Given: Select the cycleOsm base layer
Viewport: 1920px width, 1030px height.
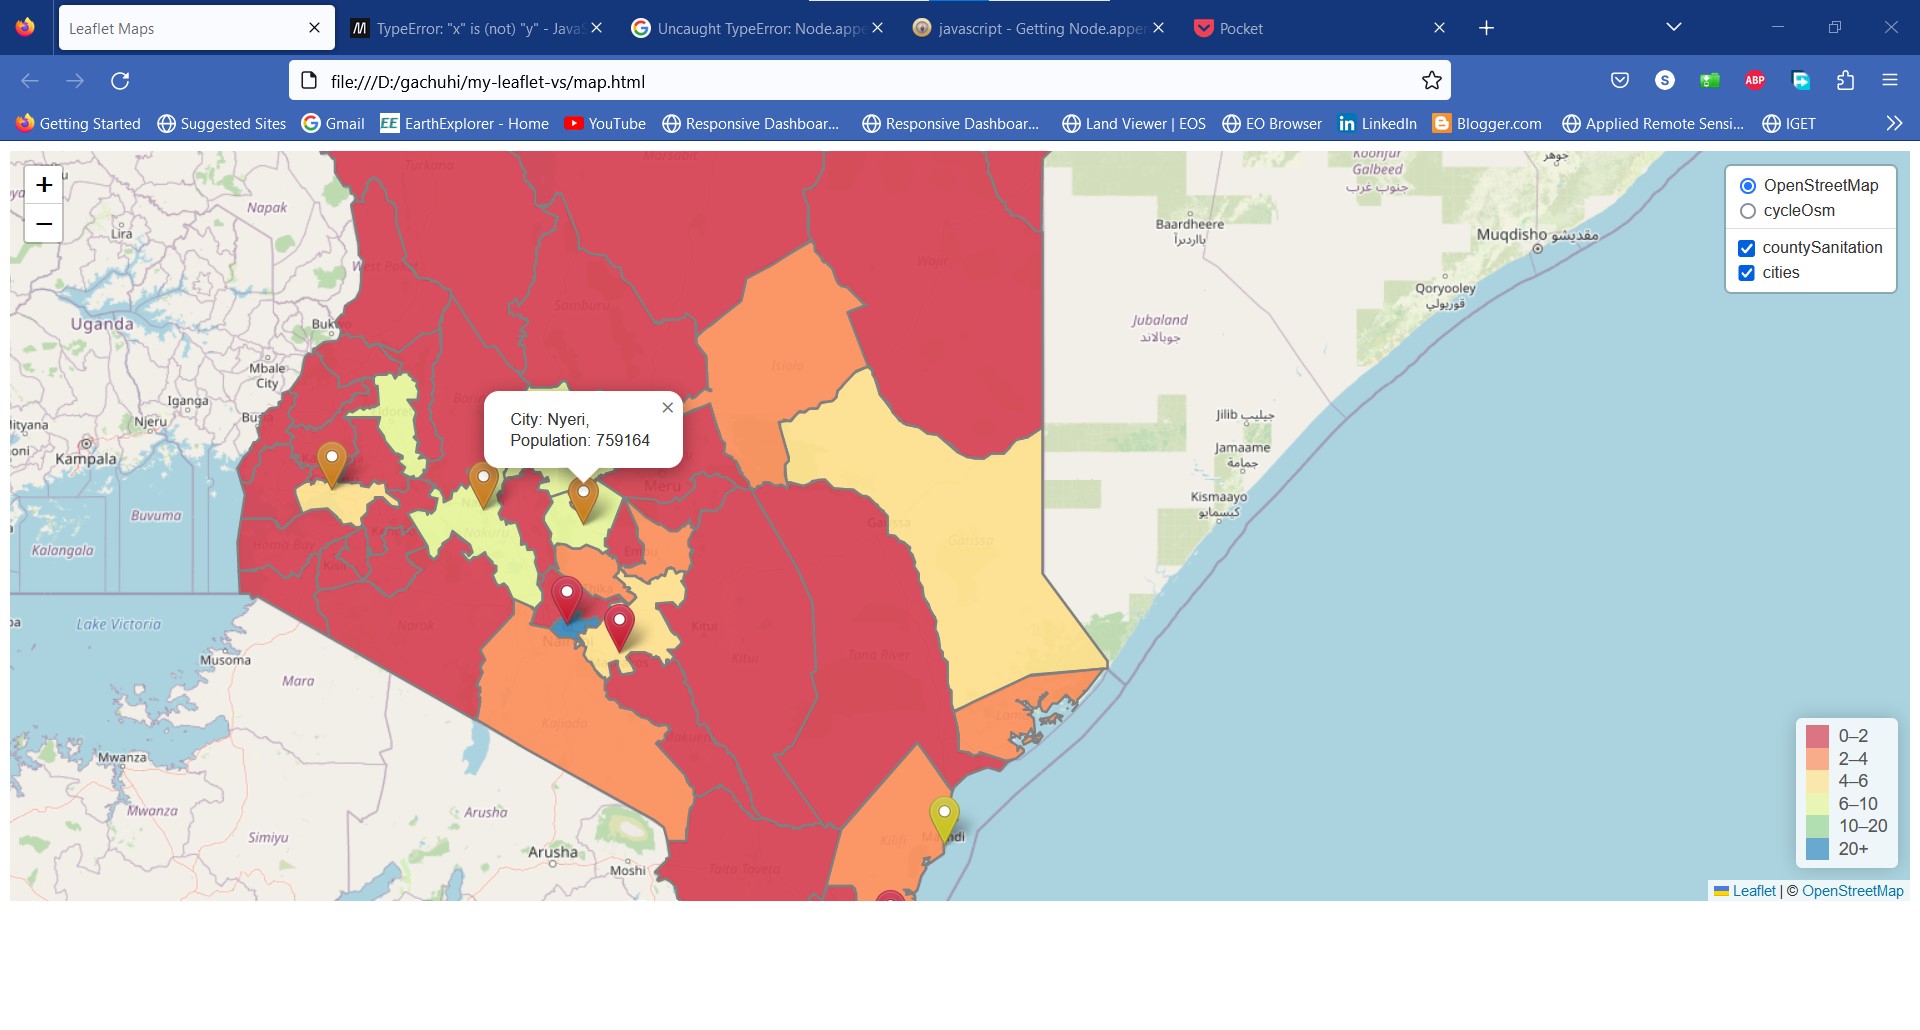Looking at the screenshot, I should pos(1748,211).
